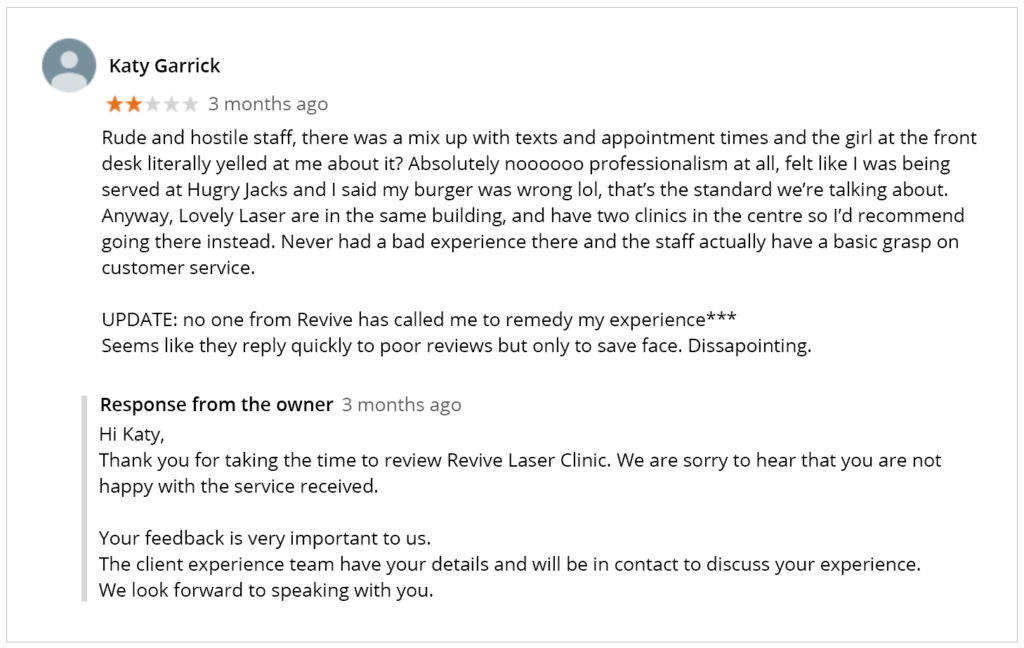Click the second orange rating star
Viewport: 1024px width, 648px height.
click(134, 104)
